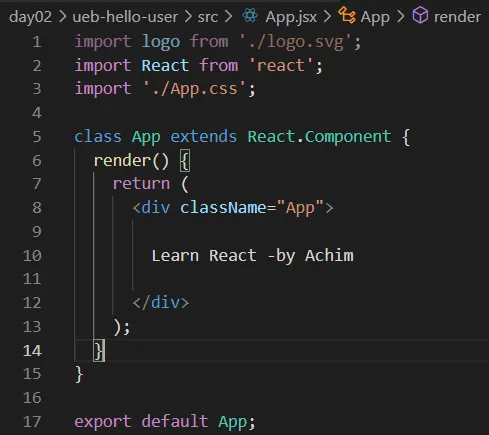Click the text 'Learn React -by Achim'
489x435 pixels.
tap(253, 256)
